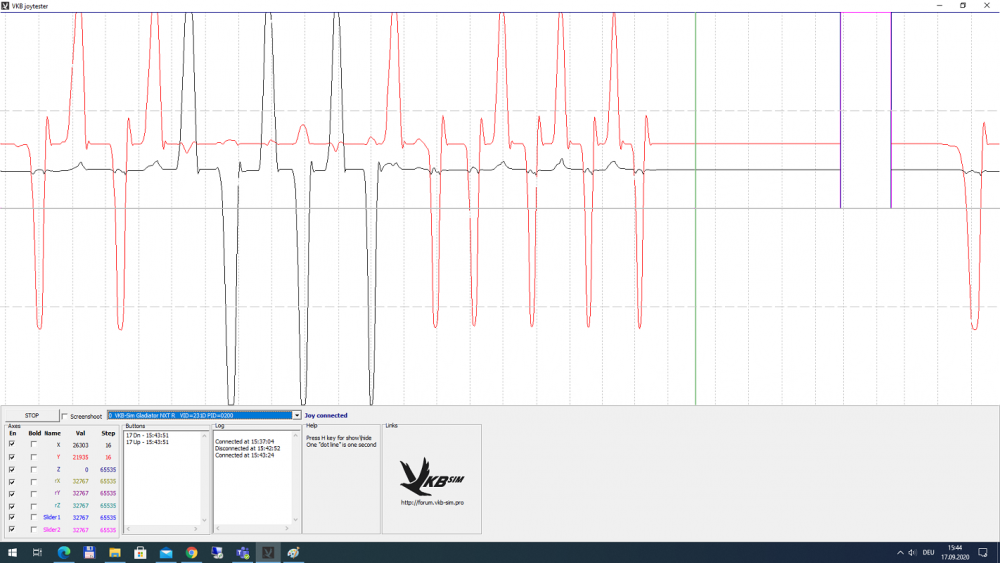
Task: Click the DEU language indicator
Action: click(929, 552)
